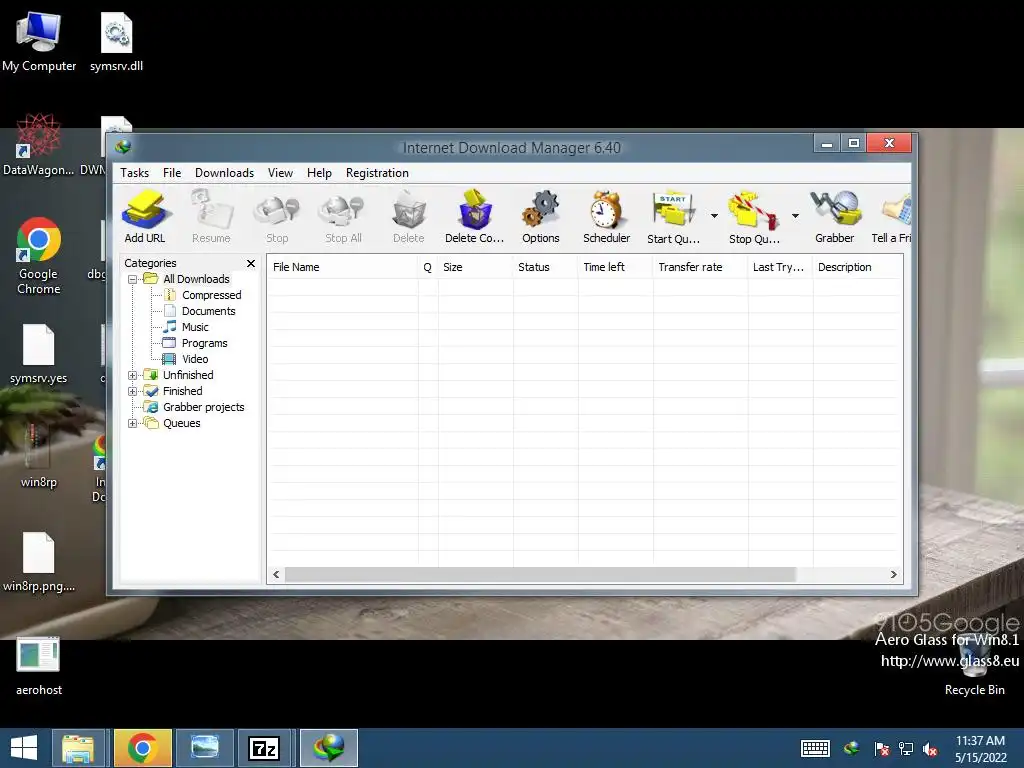Collapse the All Downloads tree node

point(133,280)
